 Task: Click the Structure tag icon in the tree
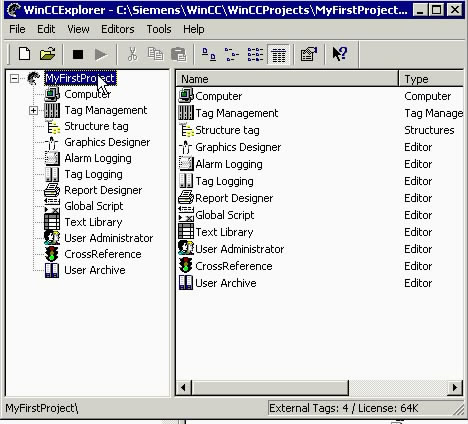tap(52, 126)
